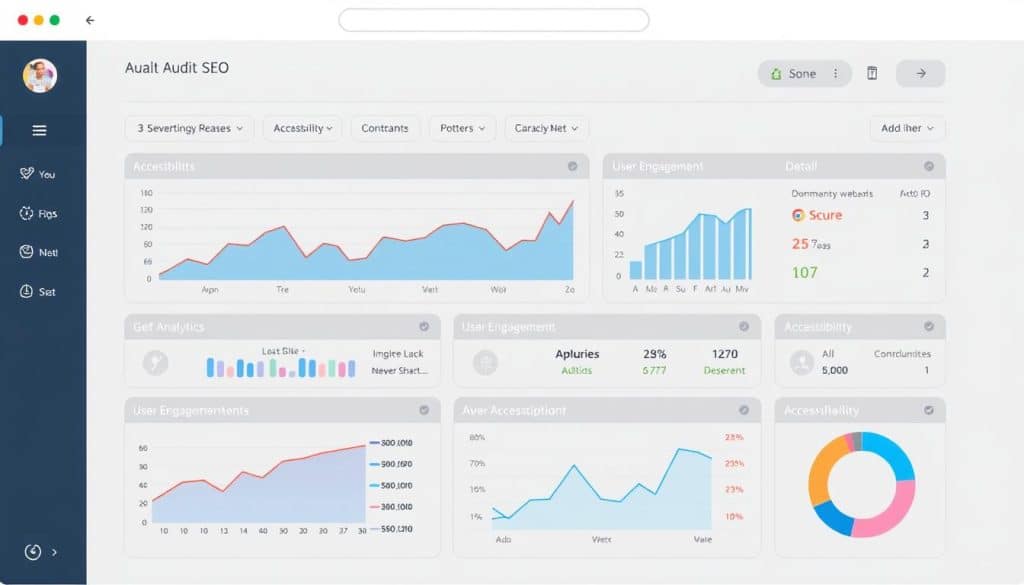Click the Scure icon in the Detail list

tap(798, 215)
